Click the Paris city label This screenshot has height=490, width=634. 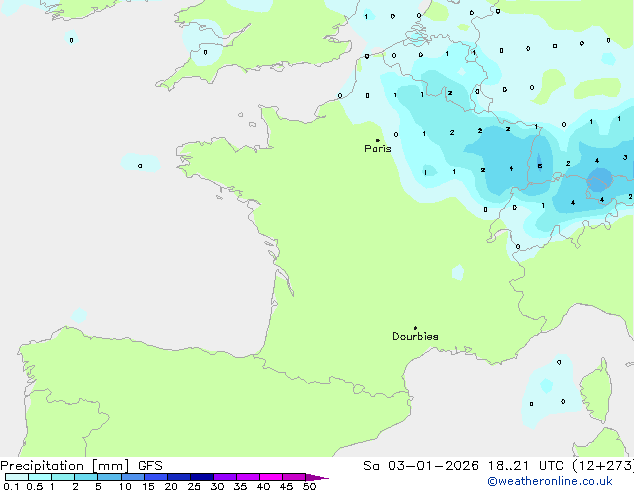click(x=378, y=149)
